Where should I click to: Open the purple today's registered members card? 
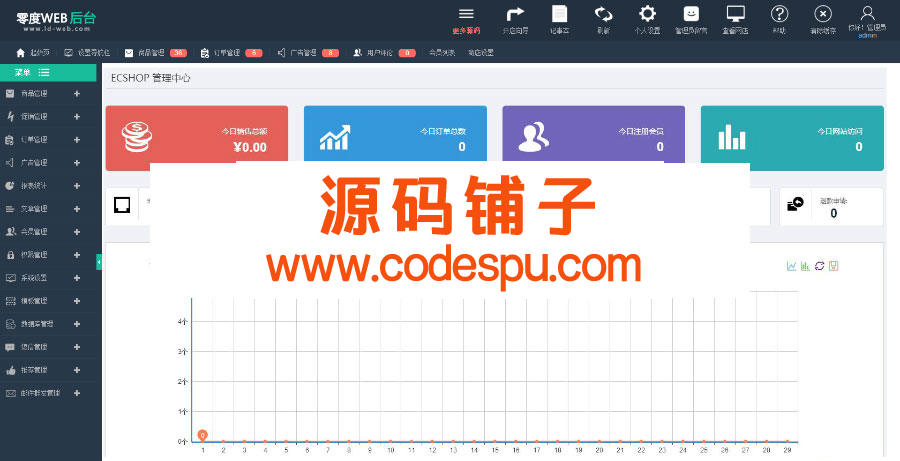593,134
